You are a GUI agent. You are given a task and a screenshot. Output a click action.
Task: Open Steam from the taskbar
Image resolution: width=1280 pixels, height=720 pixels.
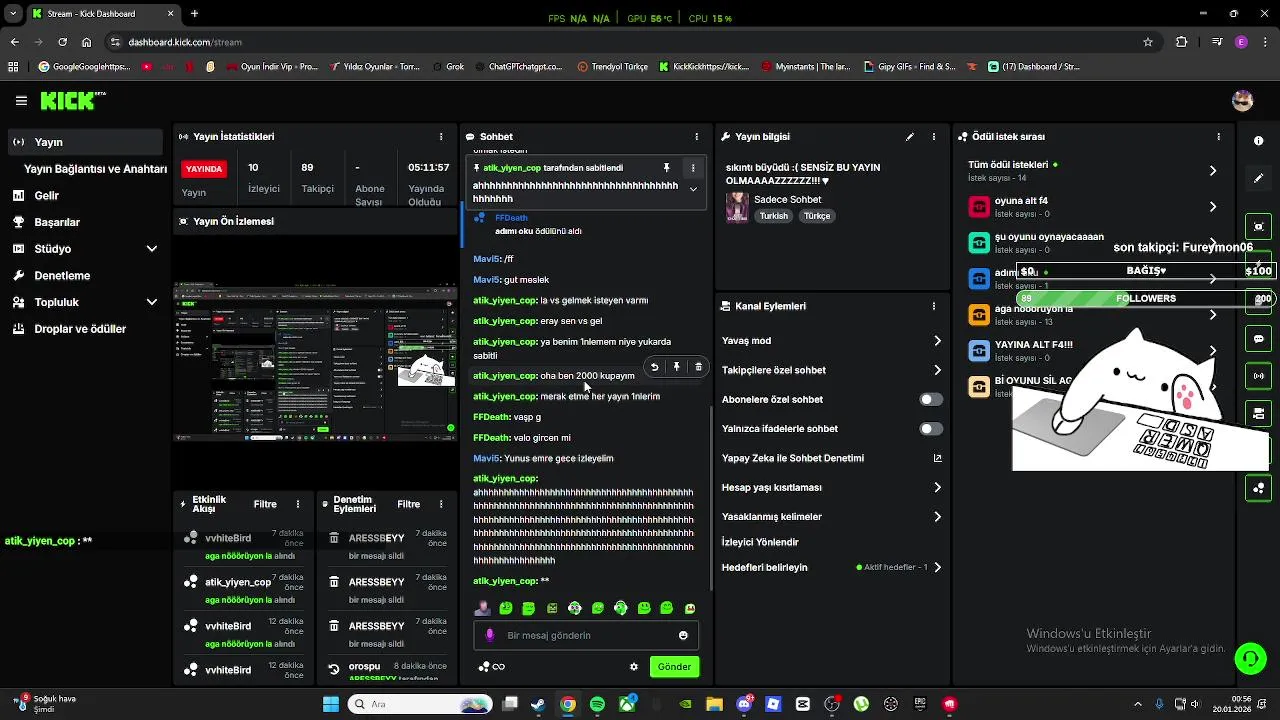click(x=538, y=704)
